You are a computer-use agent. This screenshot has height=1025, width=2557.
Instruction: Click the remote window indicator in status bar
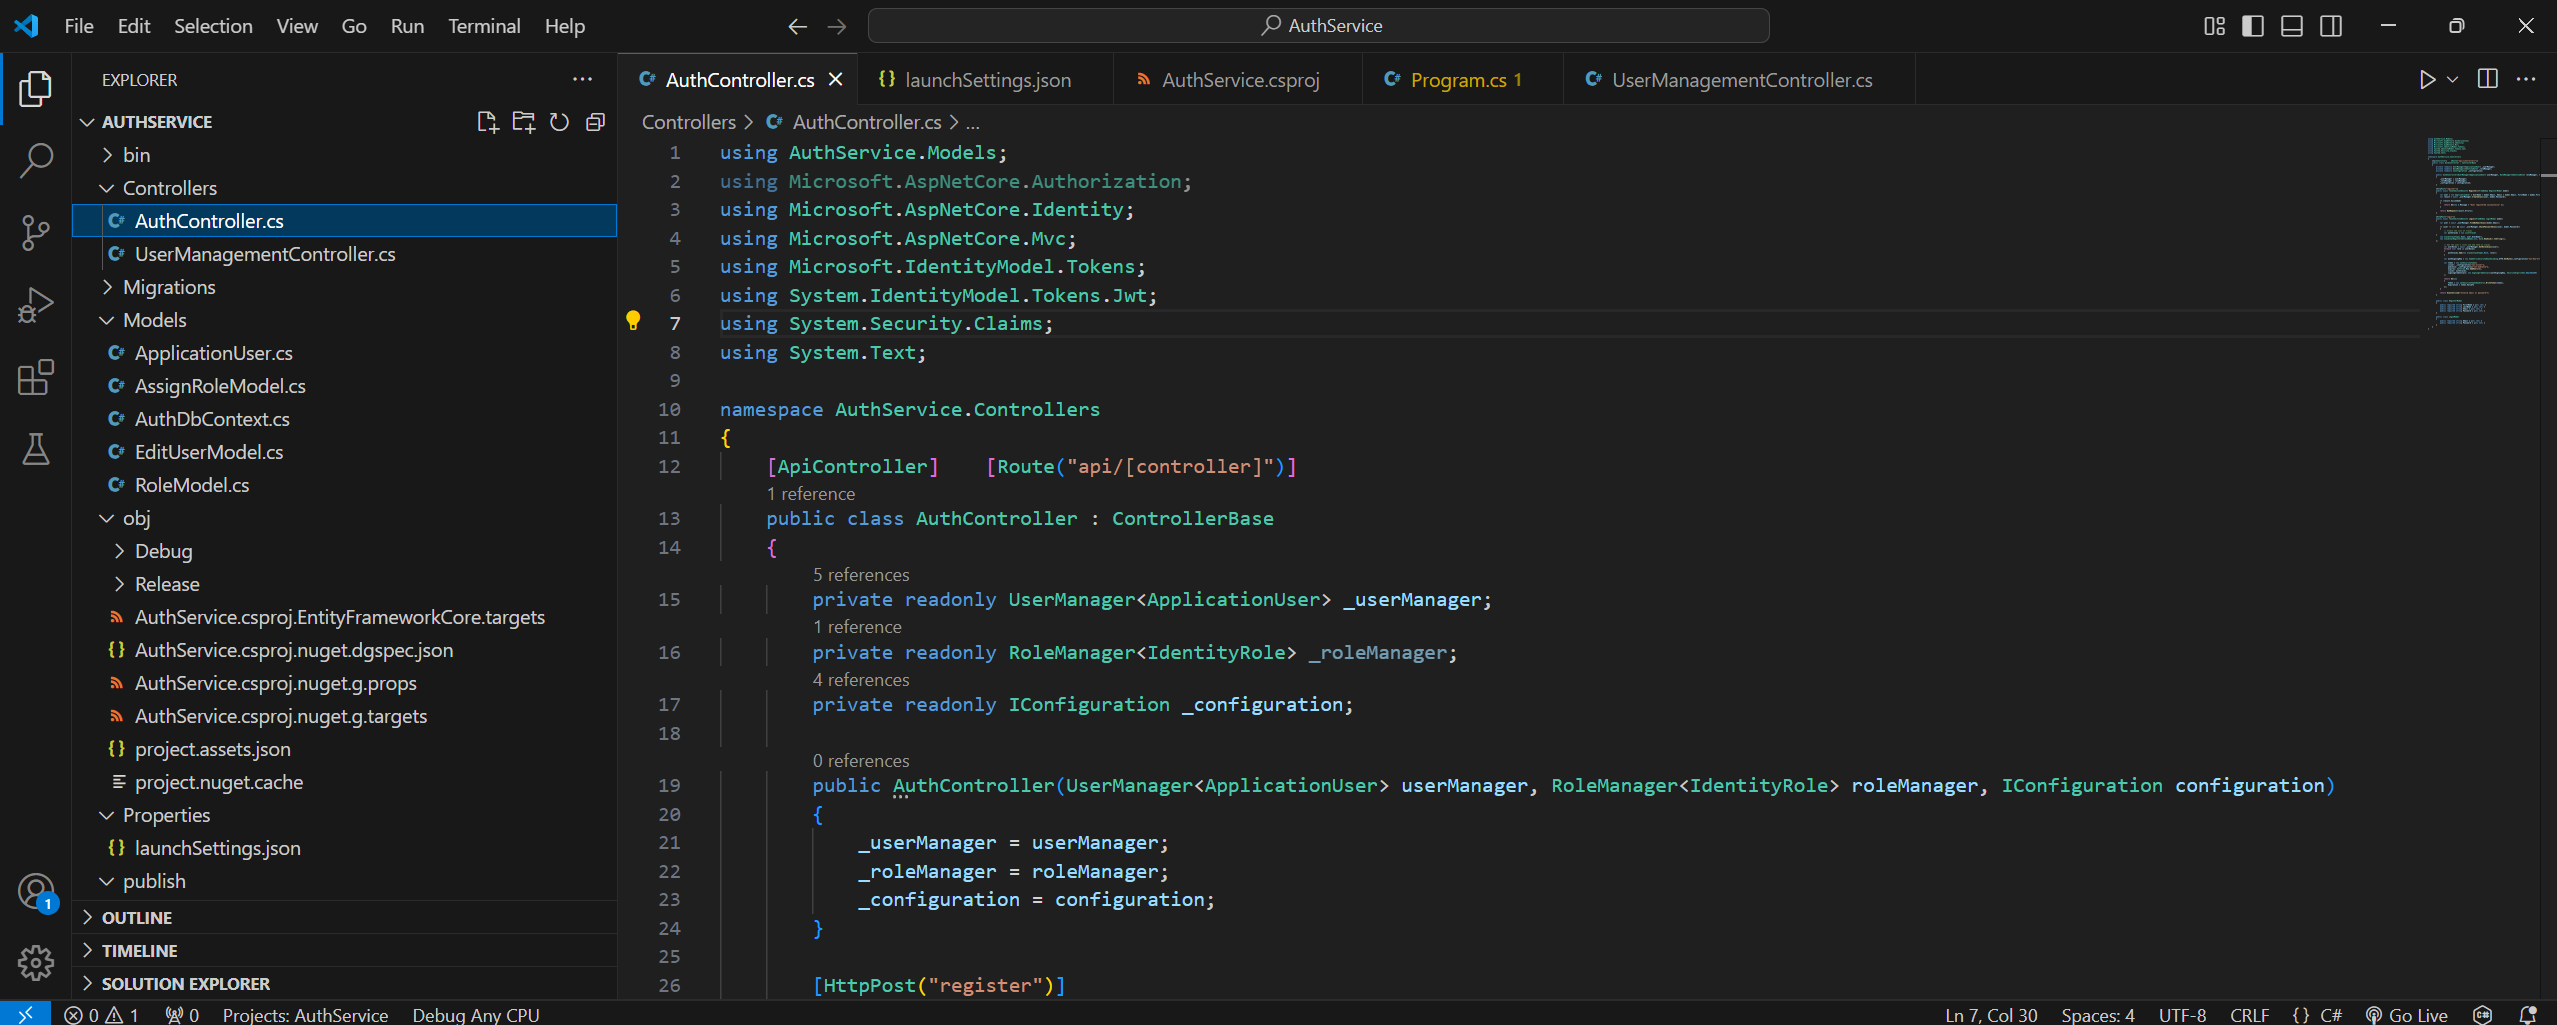tap(25, 1014)
